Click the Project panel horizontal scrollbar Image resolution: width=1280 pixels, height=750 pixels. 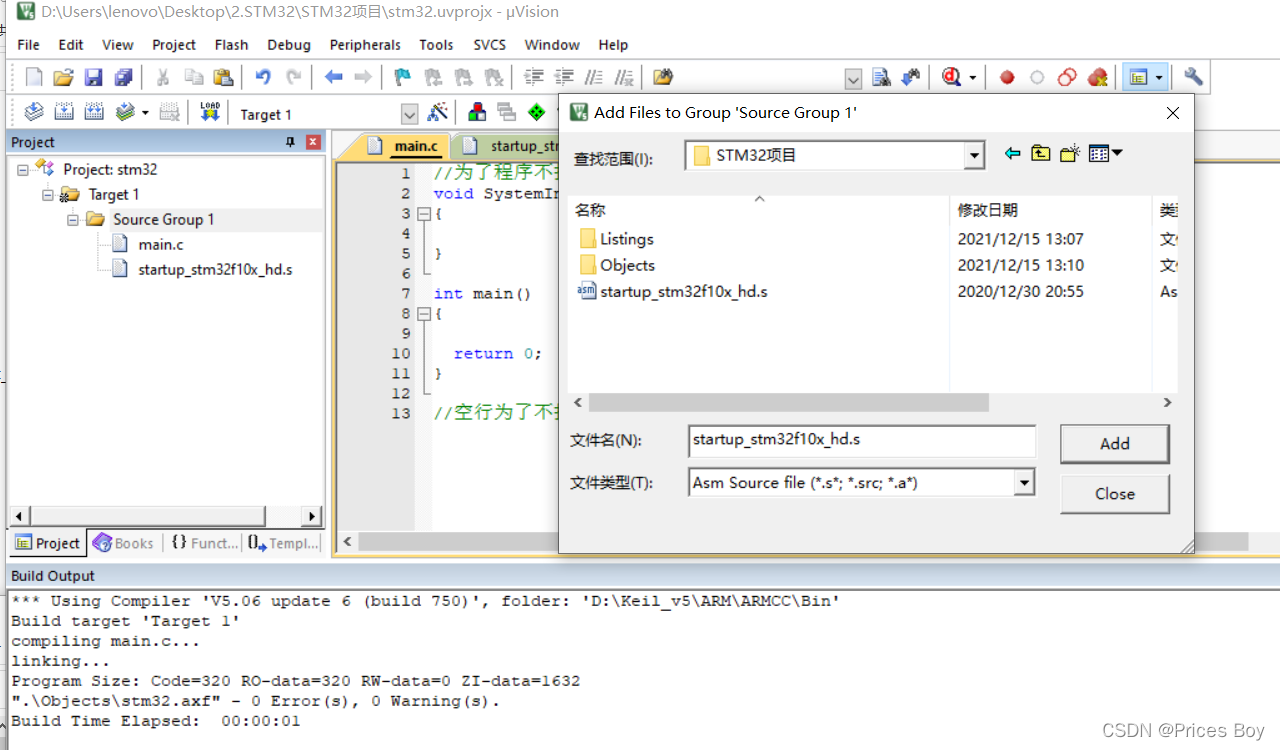(146, 516)
